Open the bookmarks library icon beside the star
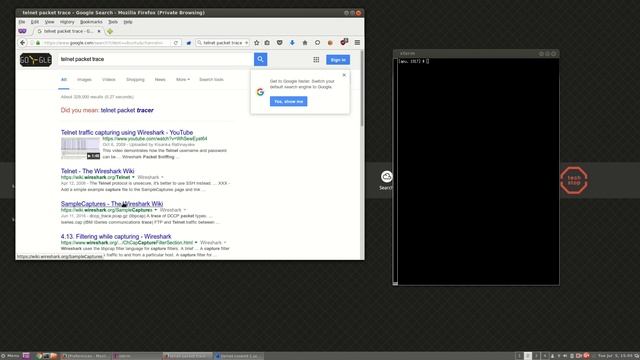This screenshot has width=640, height=360. click(267, 42)
